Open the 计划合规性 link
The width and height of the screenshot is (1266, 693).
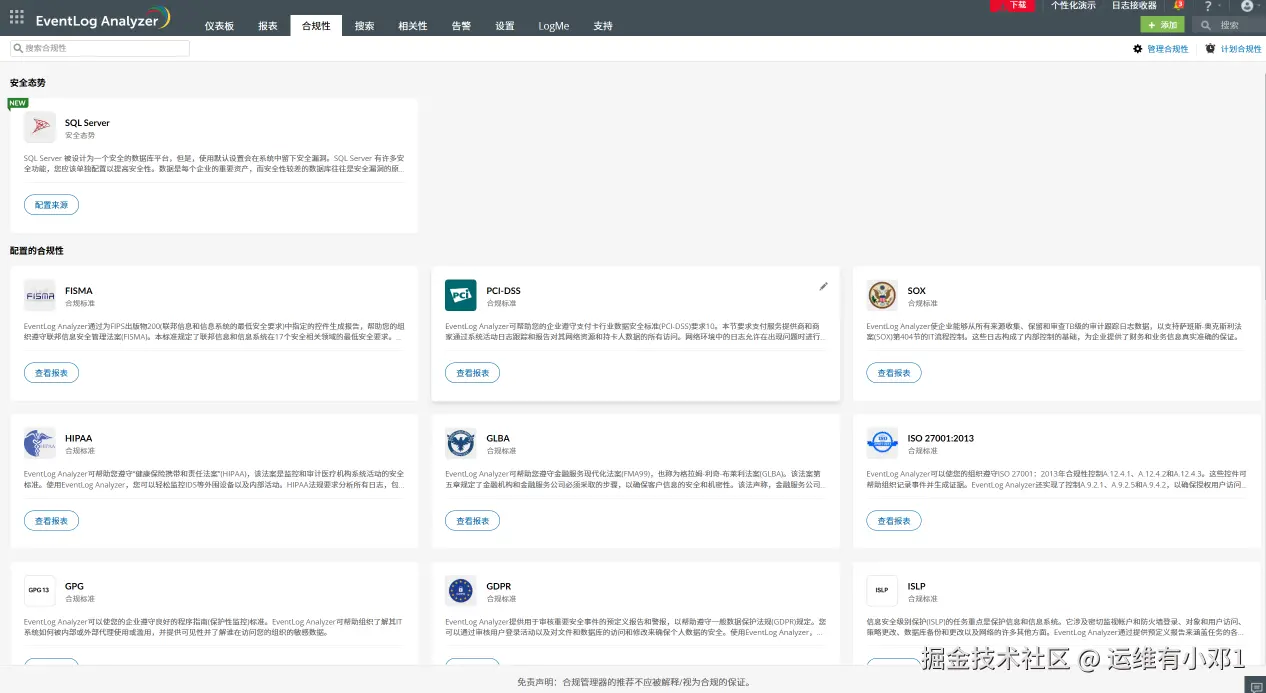[1241, 48]
